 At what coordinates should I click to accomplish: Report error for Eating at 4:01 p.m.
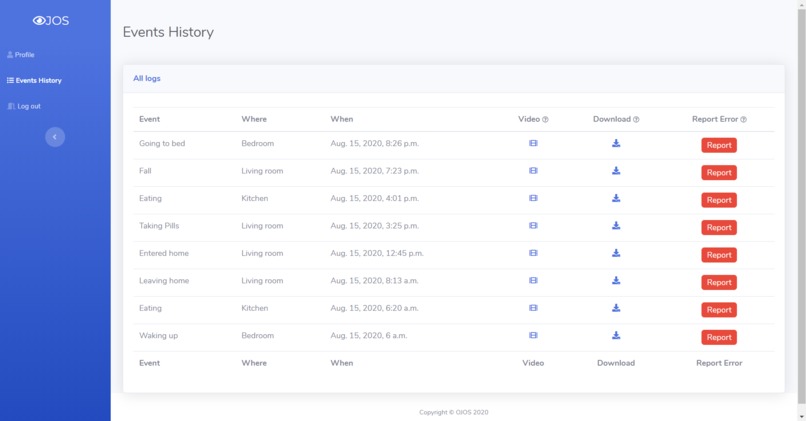719,200
